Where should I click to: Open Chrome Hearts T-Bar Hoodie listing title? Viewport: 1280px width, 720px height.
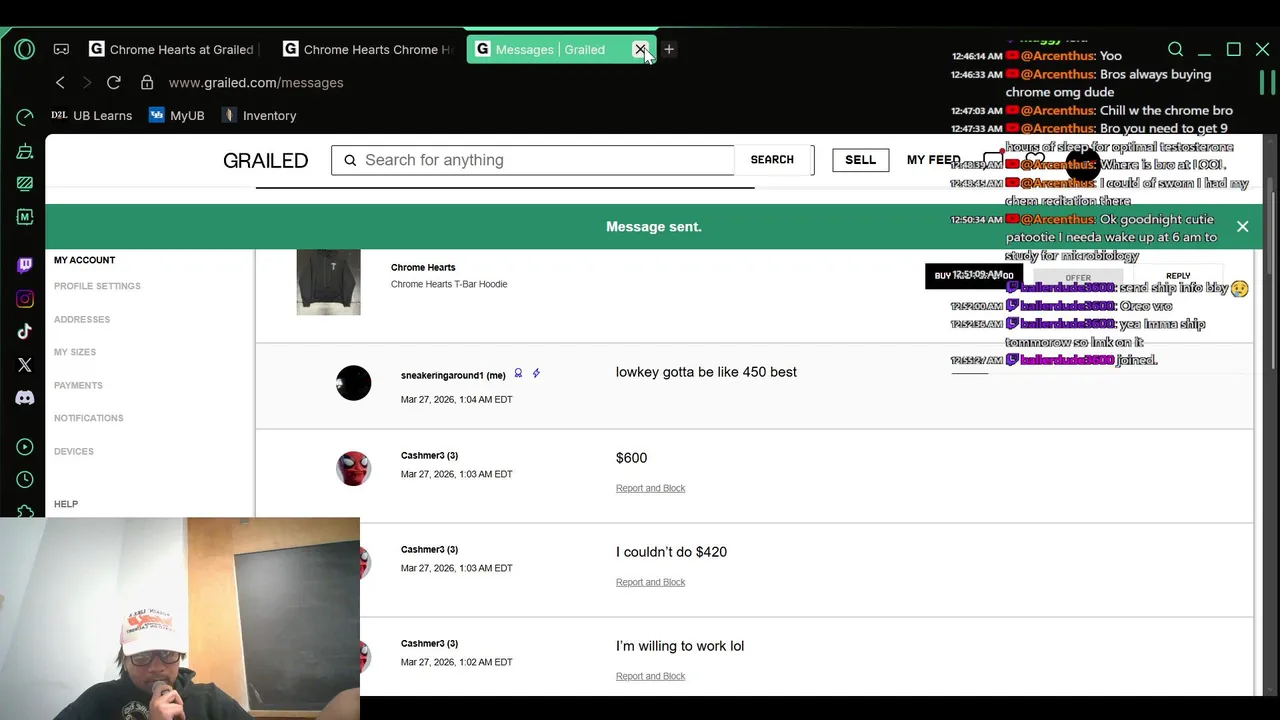click(449, 284)
